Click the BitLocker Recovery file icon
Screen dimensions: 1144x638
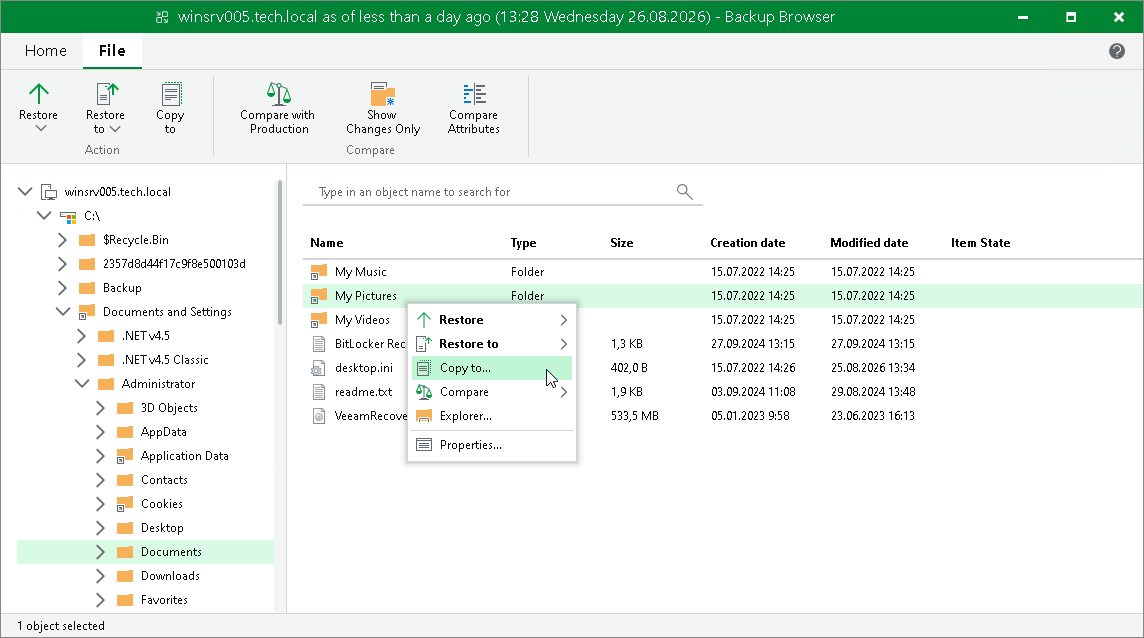(318, 344)
